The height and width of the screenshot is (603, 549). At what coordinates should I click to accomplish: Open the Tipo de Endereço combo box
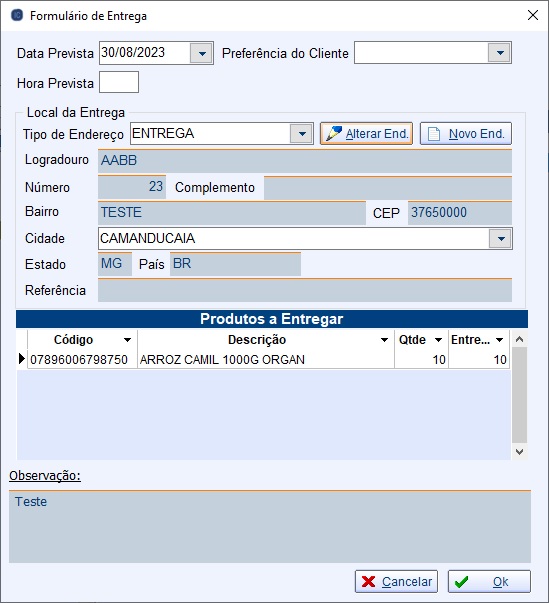[302, 133]
